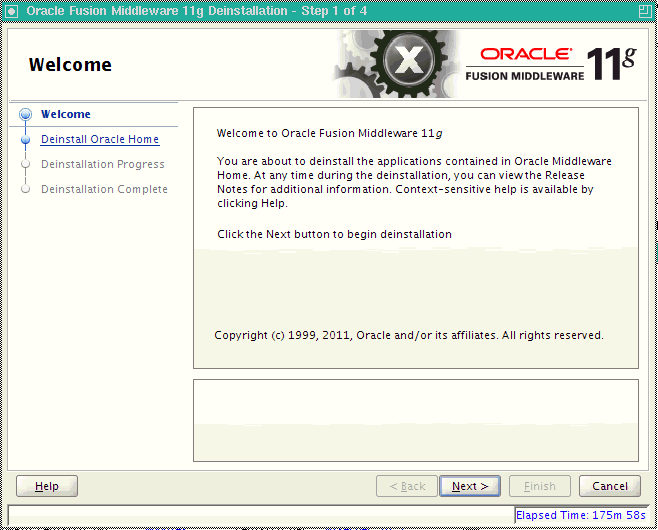This screenshot has width=658, height=530.
Task: Click the window title bar text
Action: point(197,11)
